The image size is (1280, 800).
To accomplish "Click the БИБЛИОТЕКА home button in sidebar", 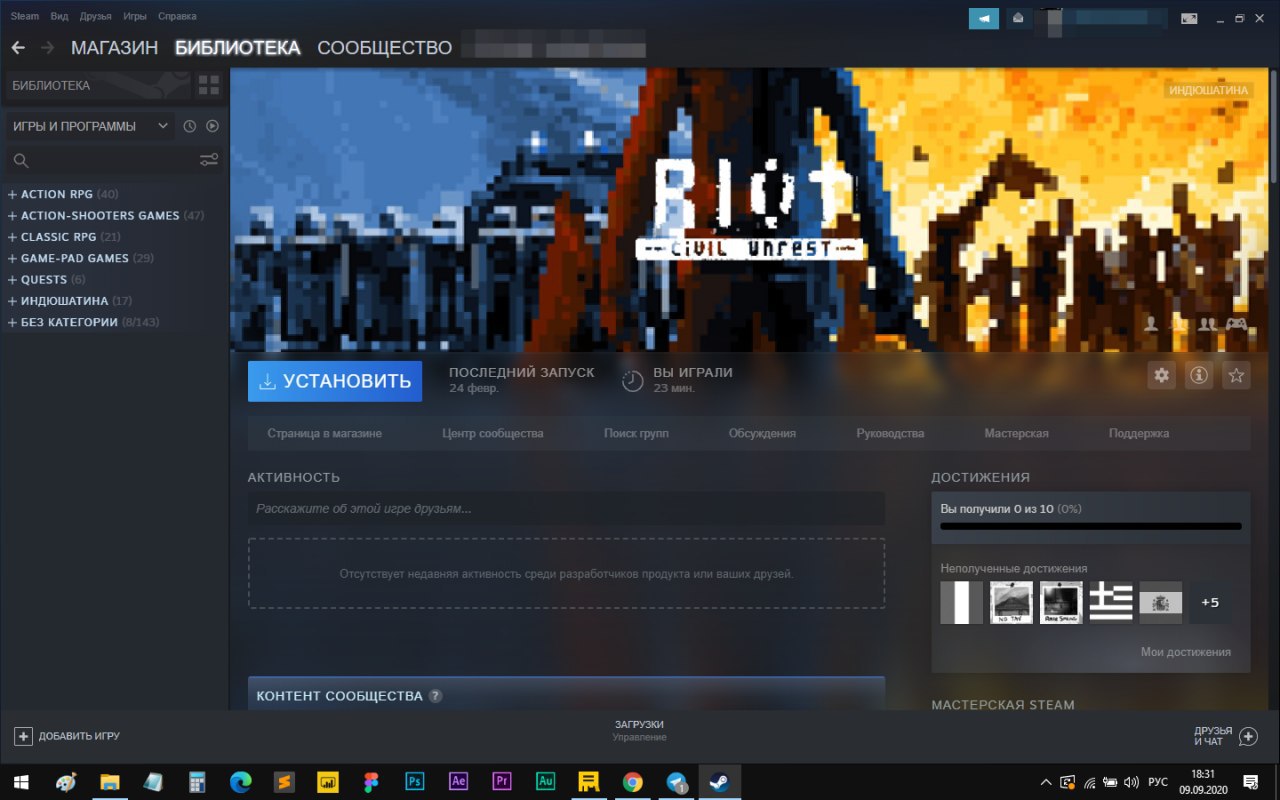I will point(98,85).
